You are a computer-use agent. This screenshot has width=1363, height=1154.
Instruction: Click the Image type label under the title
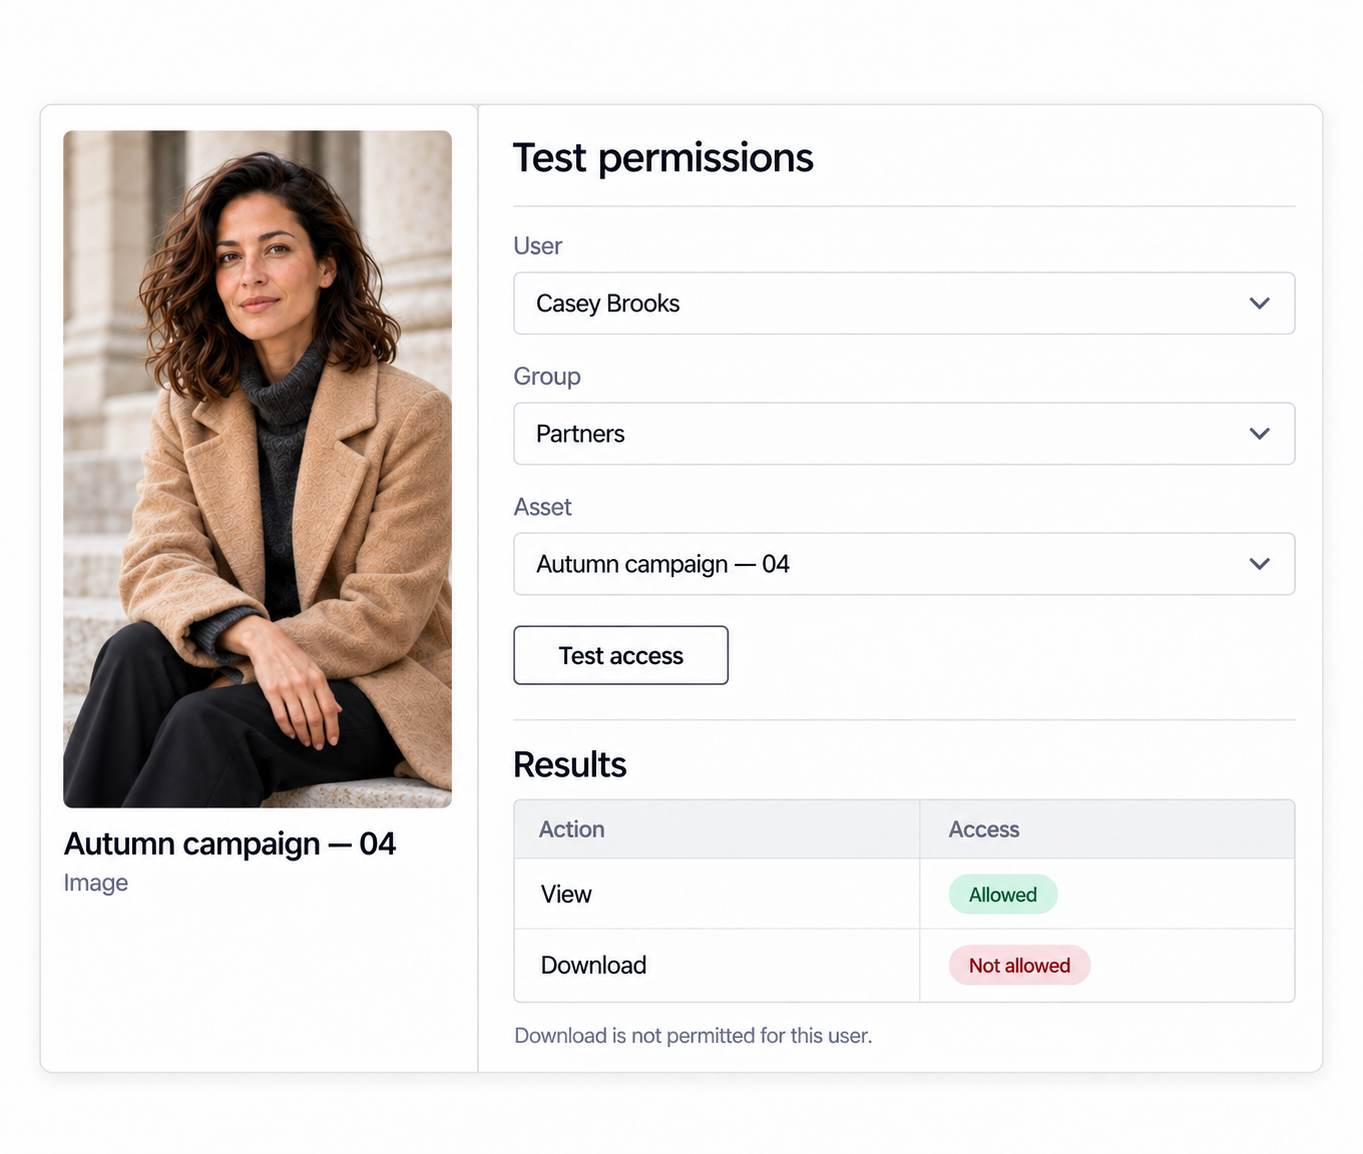tap(96, 883)
